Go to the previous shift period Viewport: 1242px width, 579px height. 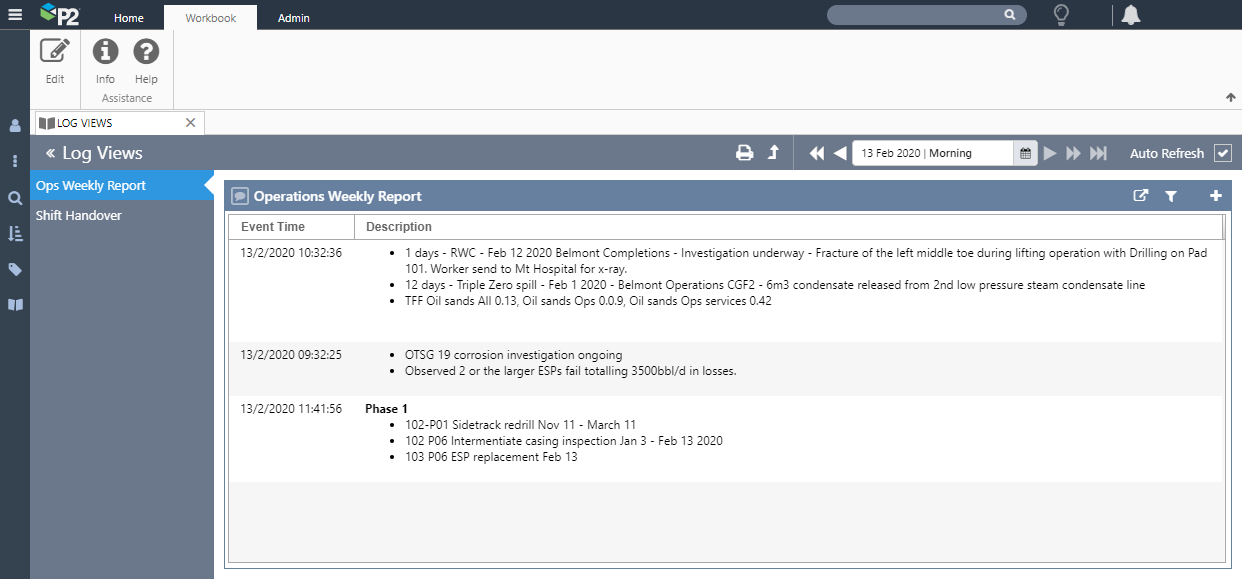click(840, 153)
